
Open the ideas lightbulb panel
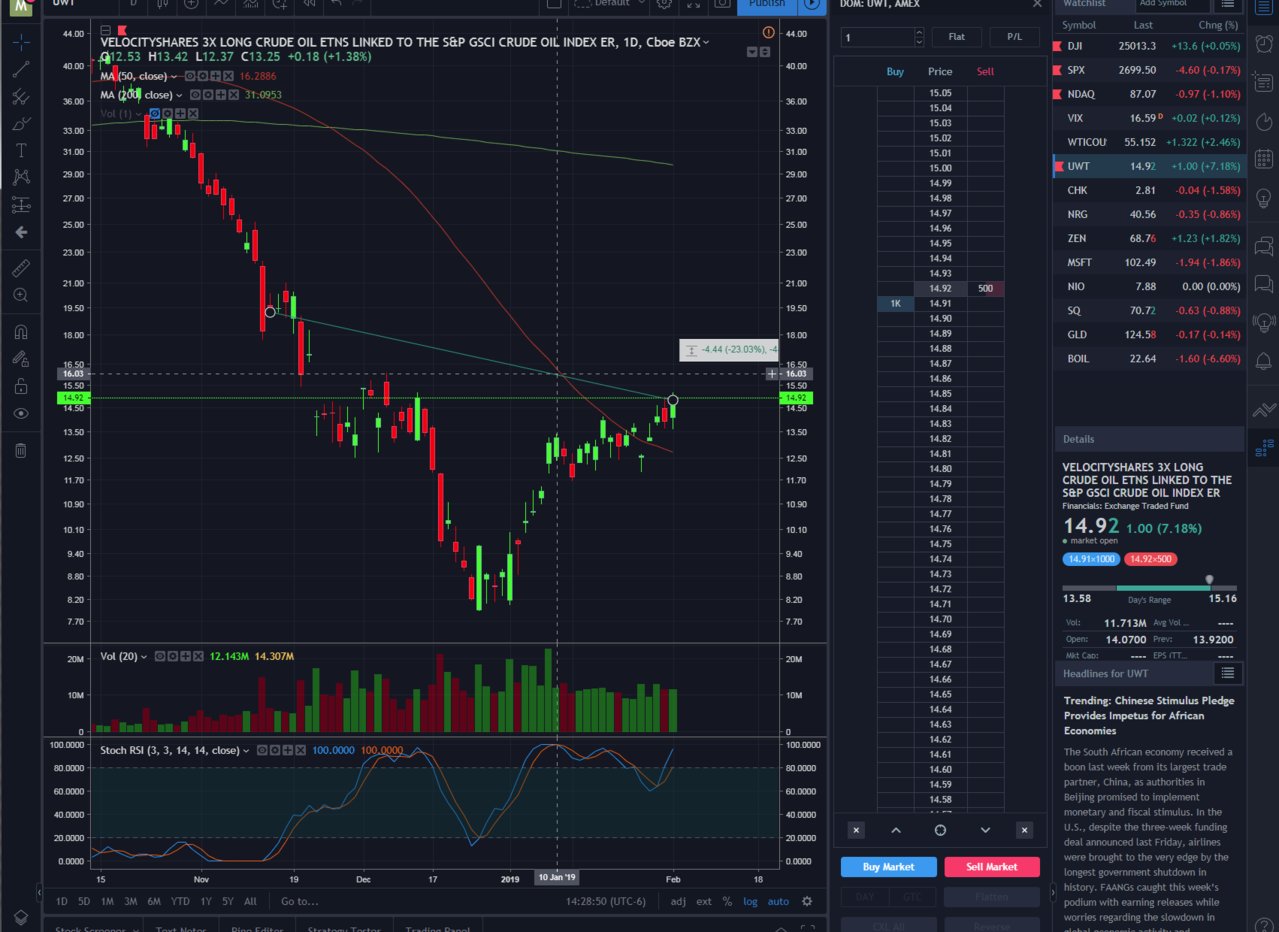click(x=1263, y=198)
